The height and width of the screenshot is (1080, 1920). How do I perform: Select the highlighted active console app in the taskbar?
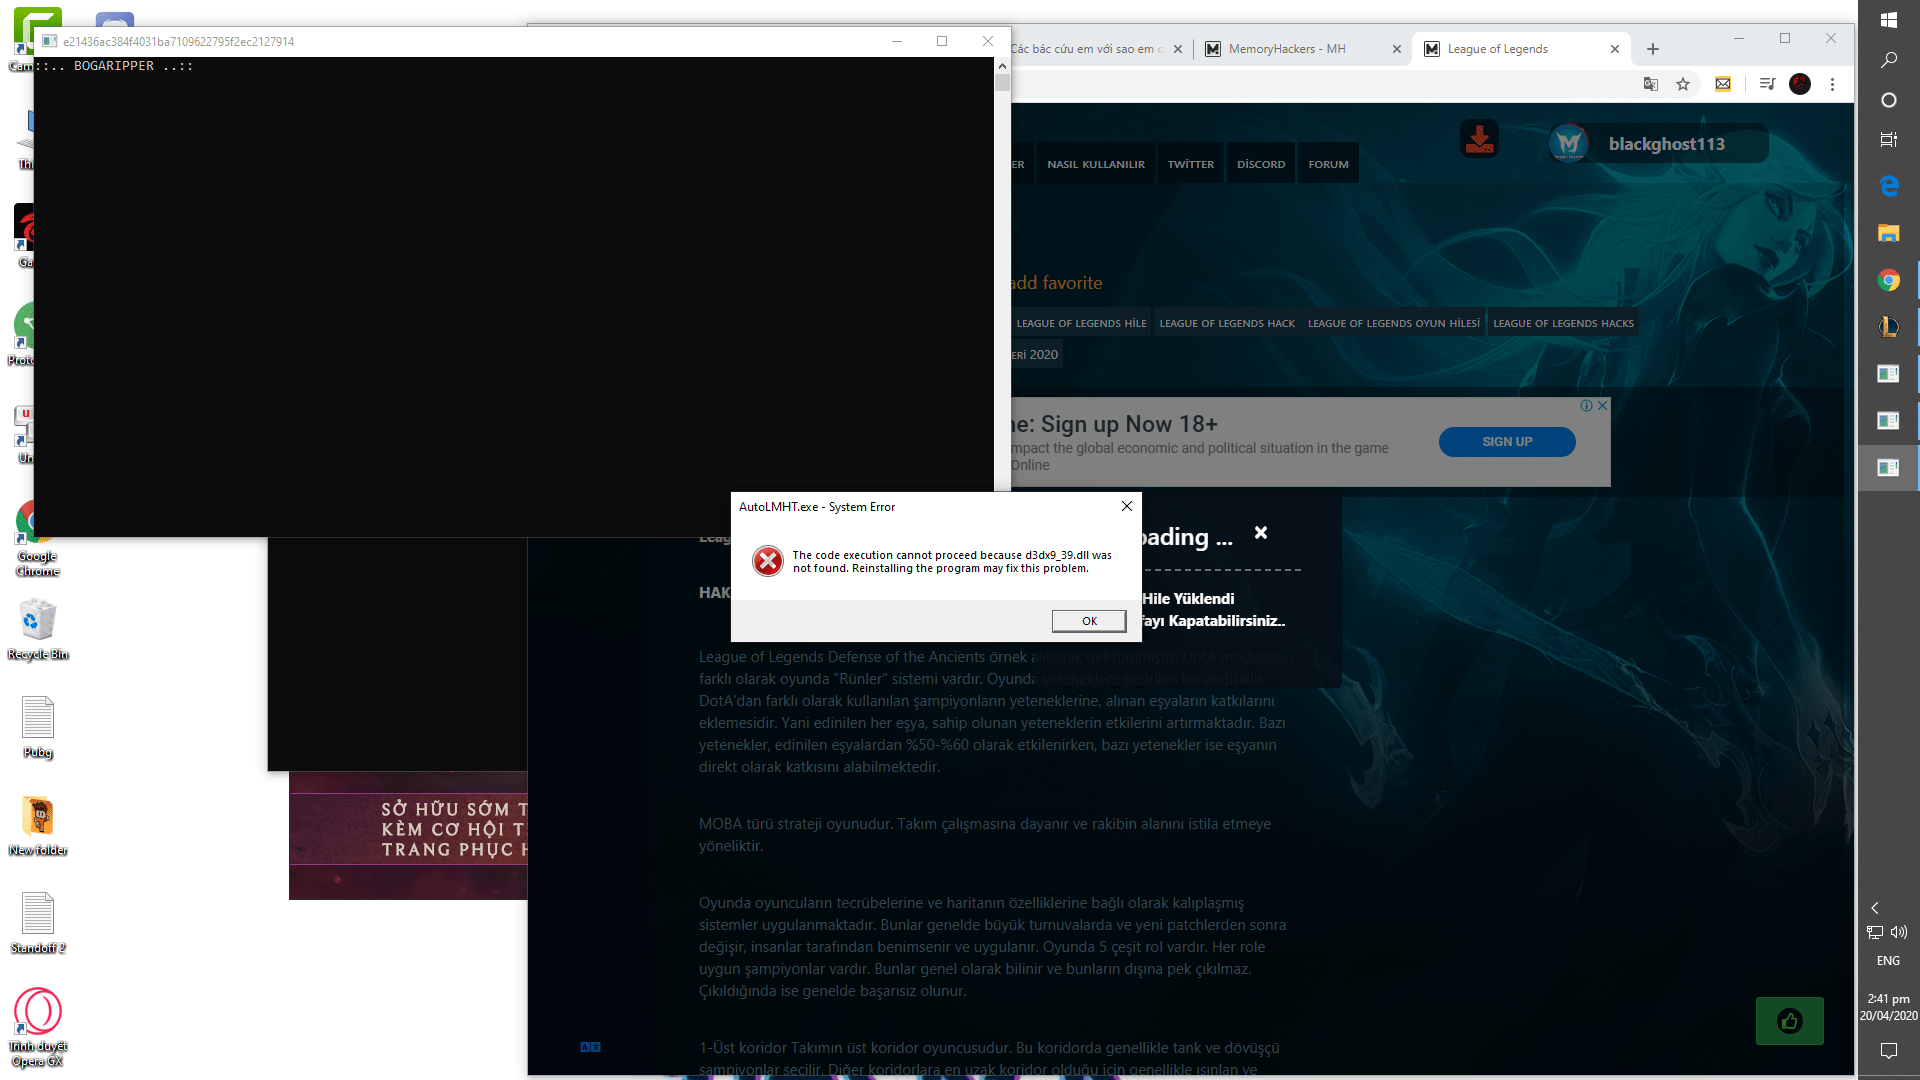[1888, 468]
